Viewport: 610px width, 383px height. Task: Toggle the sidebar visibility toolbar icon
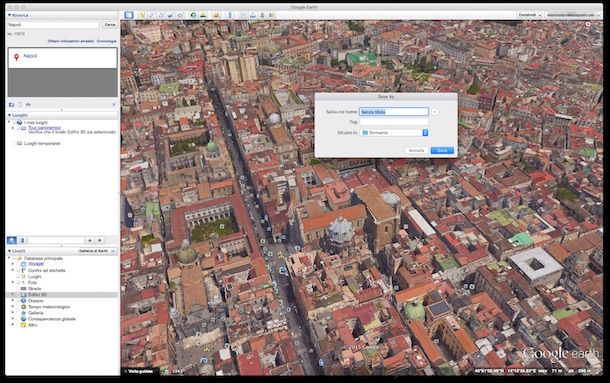[129, 15]
